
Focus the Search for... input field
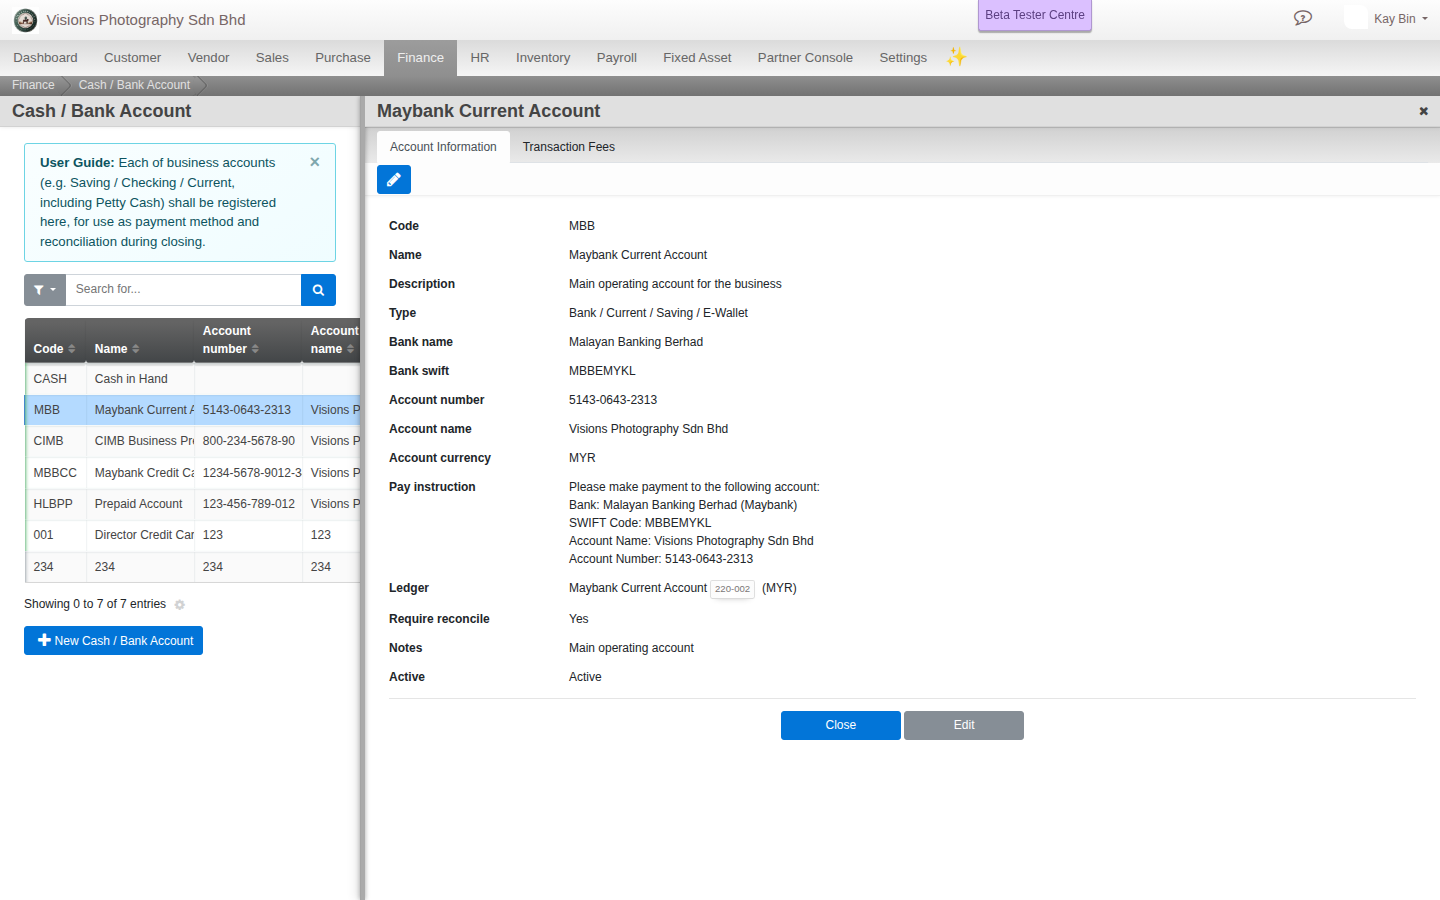[183, 290]
